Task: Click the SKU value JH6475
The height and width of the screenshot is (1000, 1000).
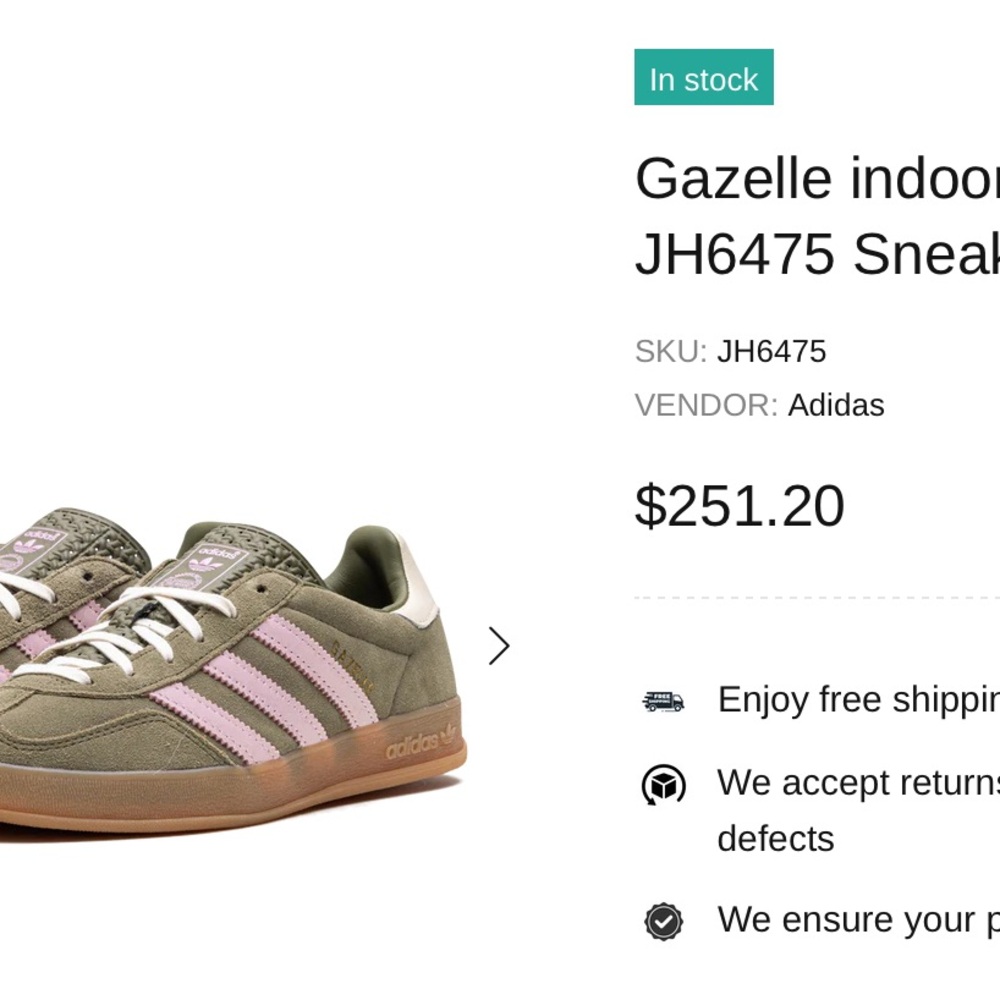Action: click(771, 352)
